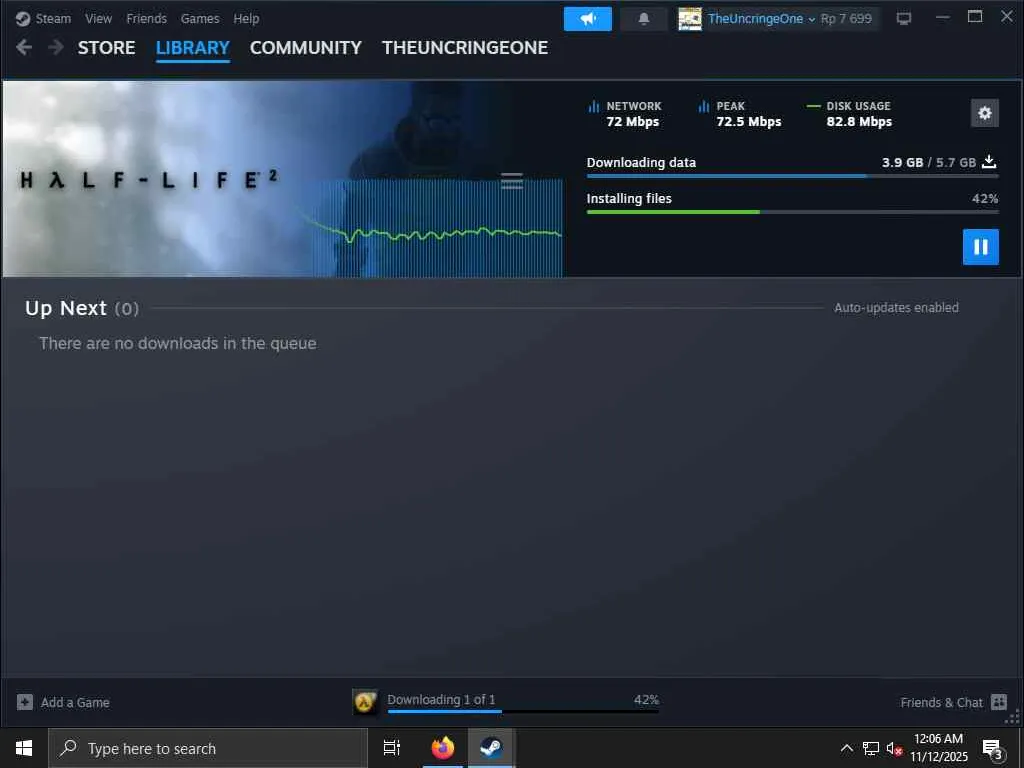
Task: Click the network tray icon
Action: coord(871,748)
